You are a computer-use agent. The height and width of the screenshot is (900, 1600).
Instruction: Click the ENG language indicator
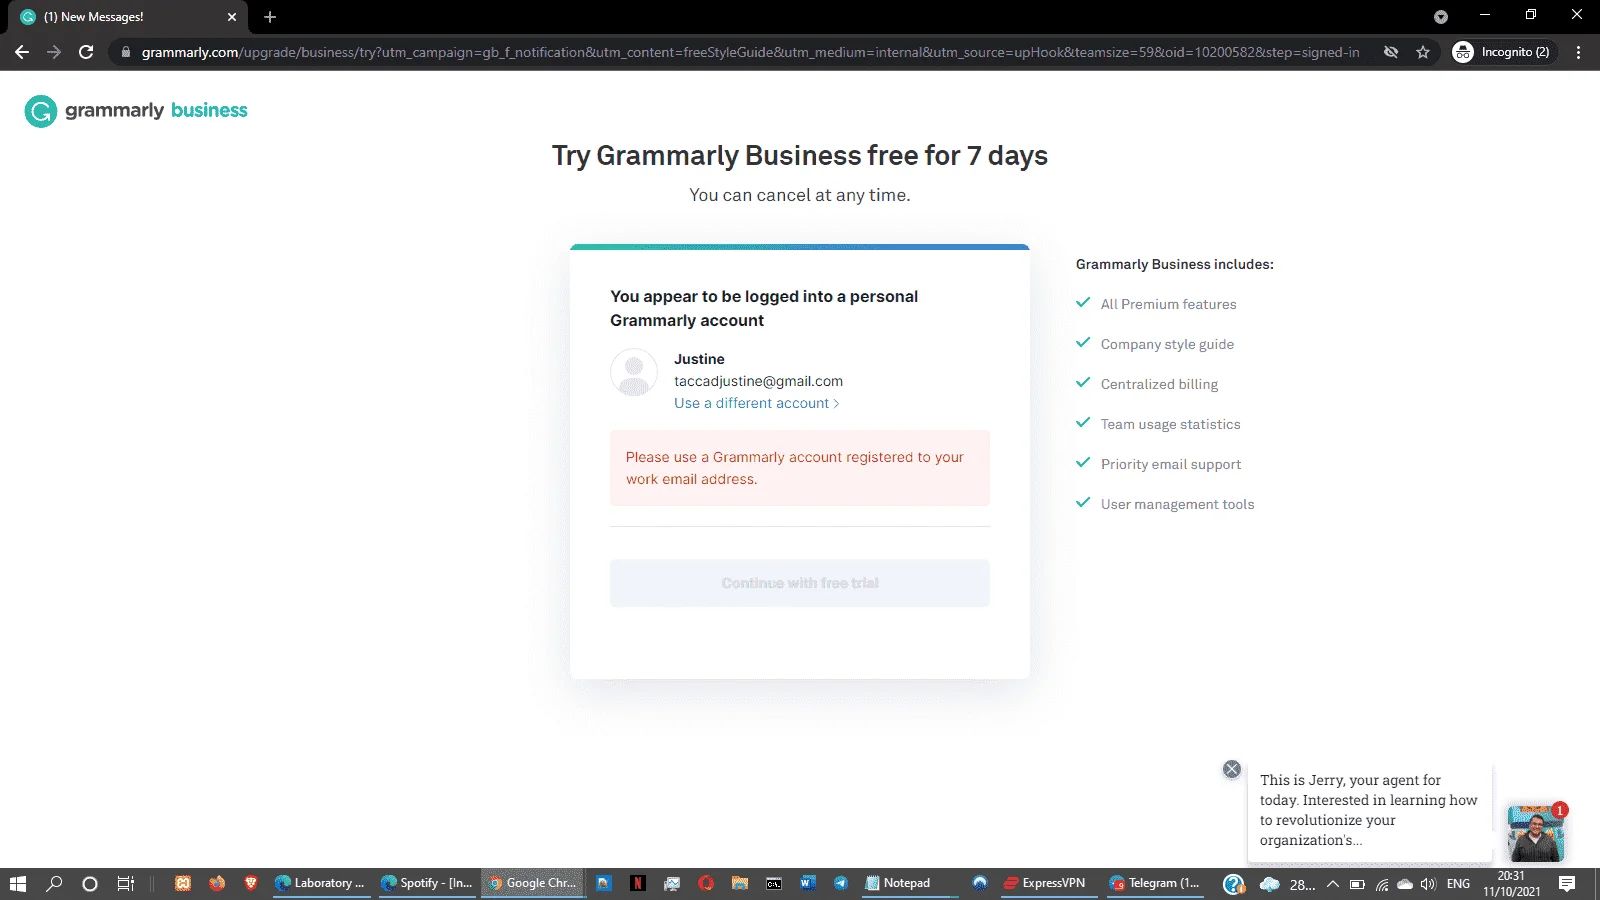[x=1458, y=884]
